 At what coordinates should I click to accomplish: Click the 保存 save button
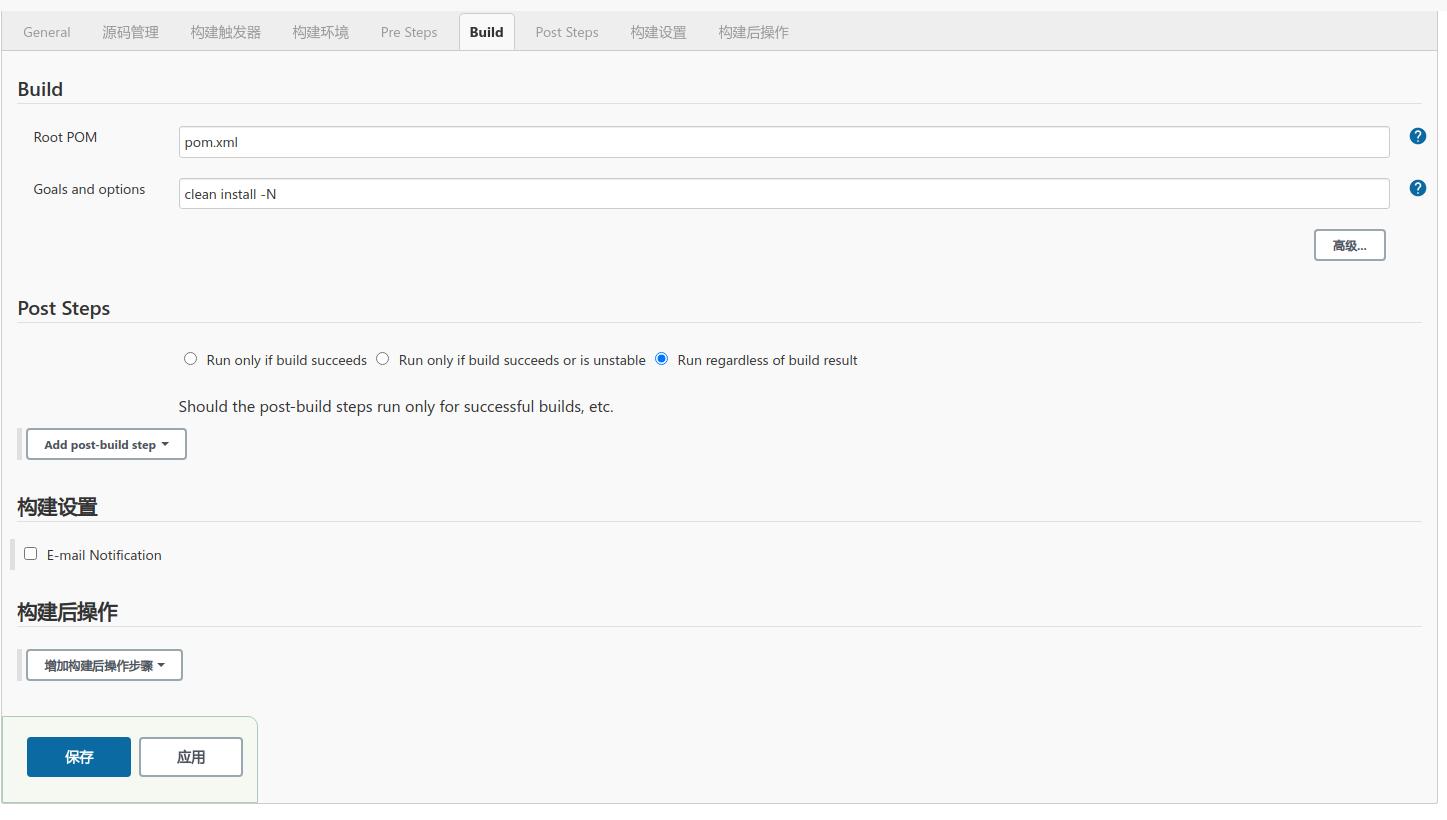tap(79, 757)
